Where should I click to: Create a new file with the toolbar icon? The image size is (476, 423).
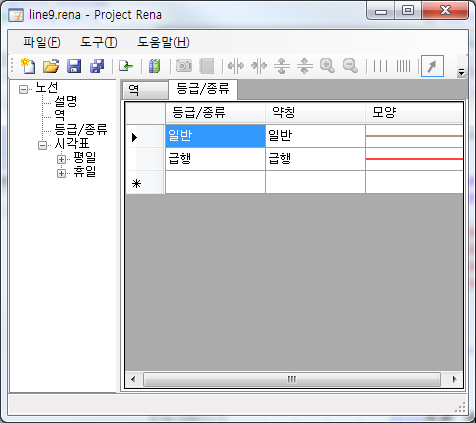point(28,66)
